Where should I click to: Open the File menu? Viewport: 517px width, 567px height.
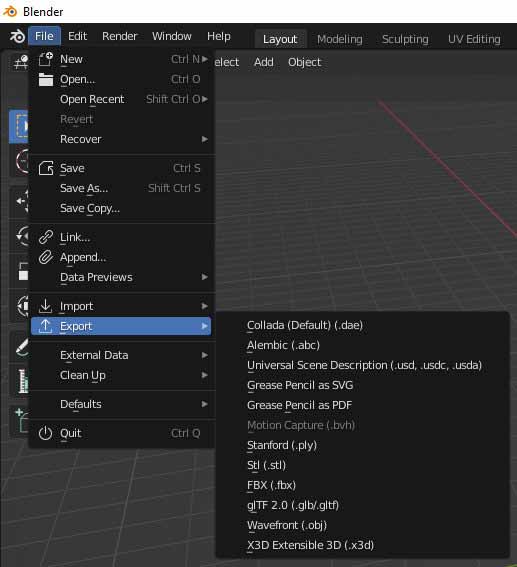pyautogui.click(x=44, y=36)
